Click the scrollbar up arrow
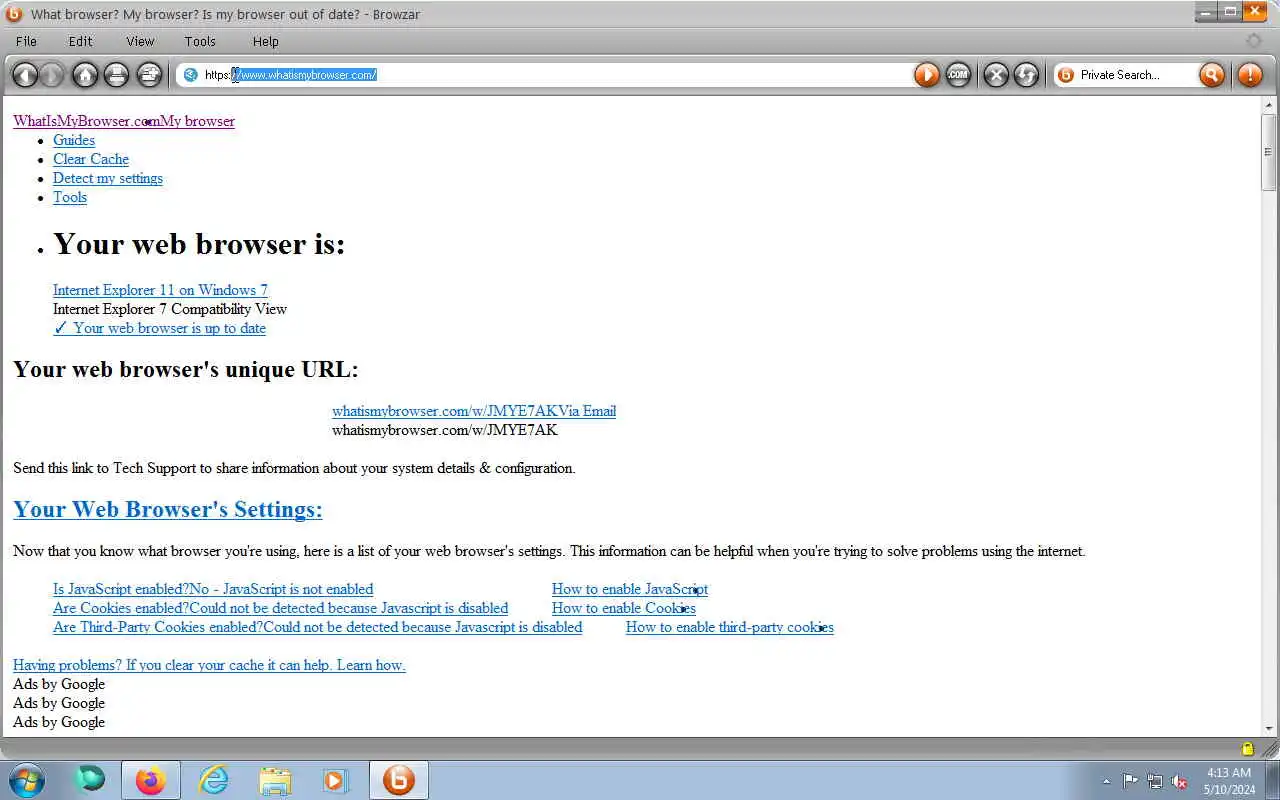The height and width of the screenshot is (800, 1280). (1269, 105)
